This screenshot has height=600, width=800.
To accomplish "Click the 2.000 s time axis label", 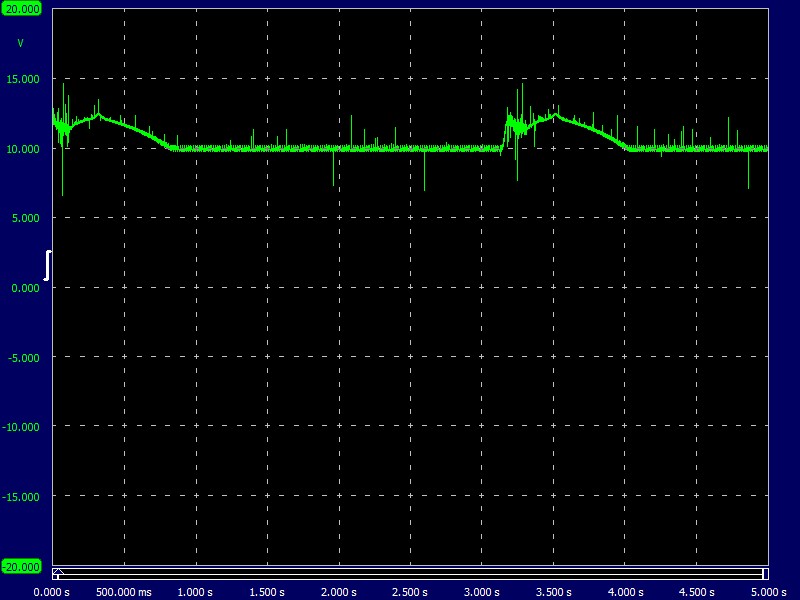I will pos(339,592).
